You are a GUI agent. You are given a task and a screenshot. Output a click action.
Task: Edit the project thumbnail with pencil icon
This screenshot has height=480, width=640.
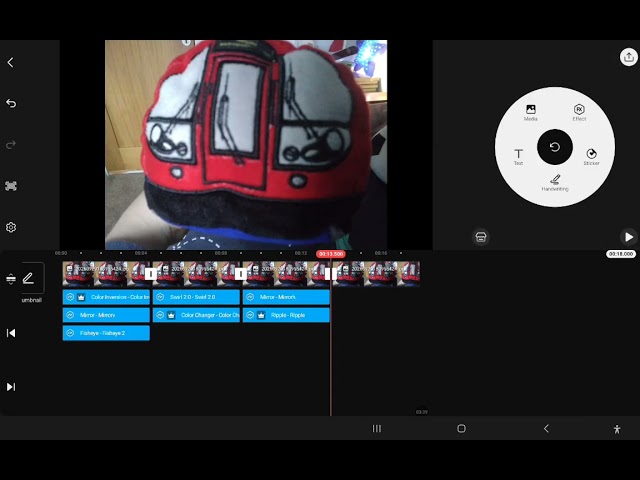(x=29, y=278)
